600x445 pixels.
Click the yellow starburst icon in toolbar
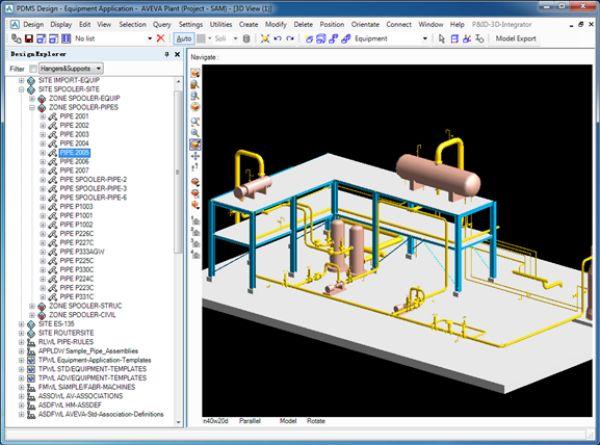coord(265,38)
